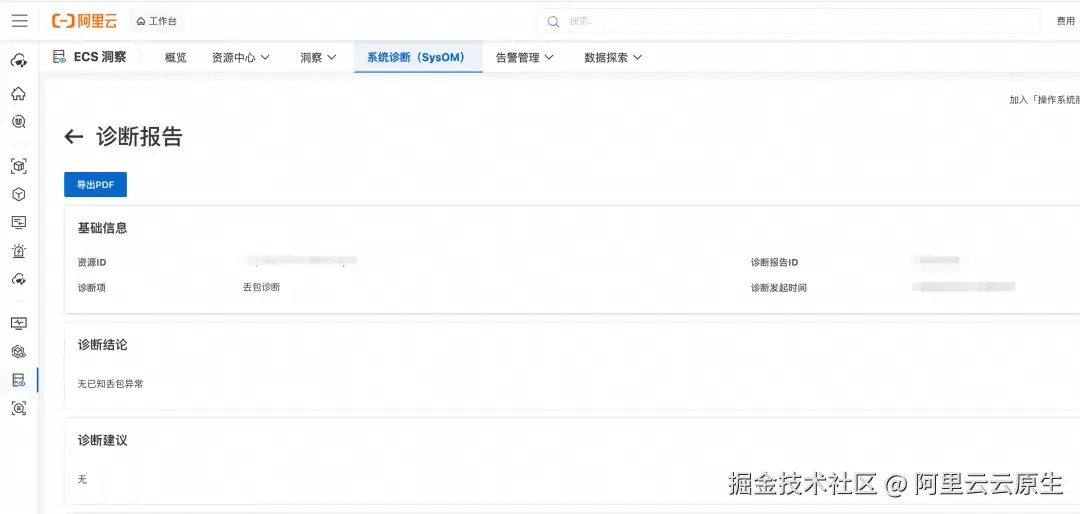The height and width of the screenshot is (514, 1080).
Task: Click the 加入「操作系统 link at top right
Action: pos(1044,100)
